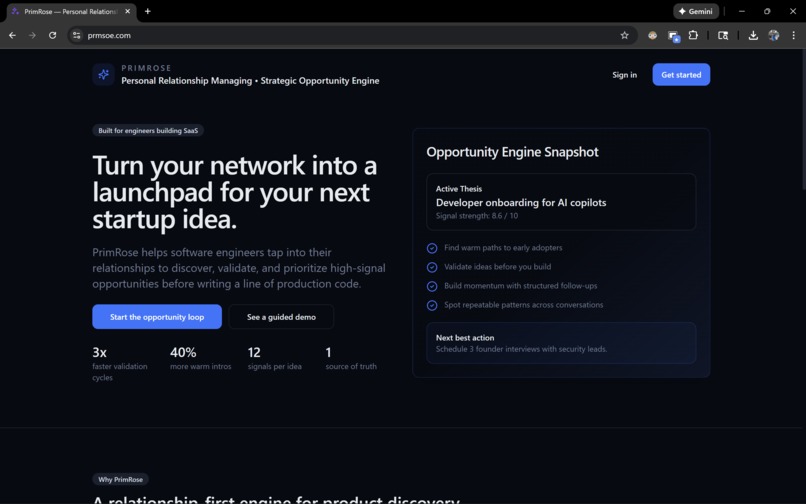Close the PrimRose browser tab
Screen dimensions: 806x504
click(127, 11)
